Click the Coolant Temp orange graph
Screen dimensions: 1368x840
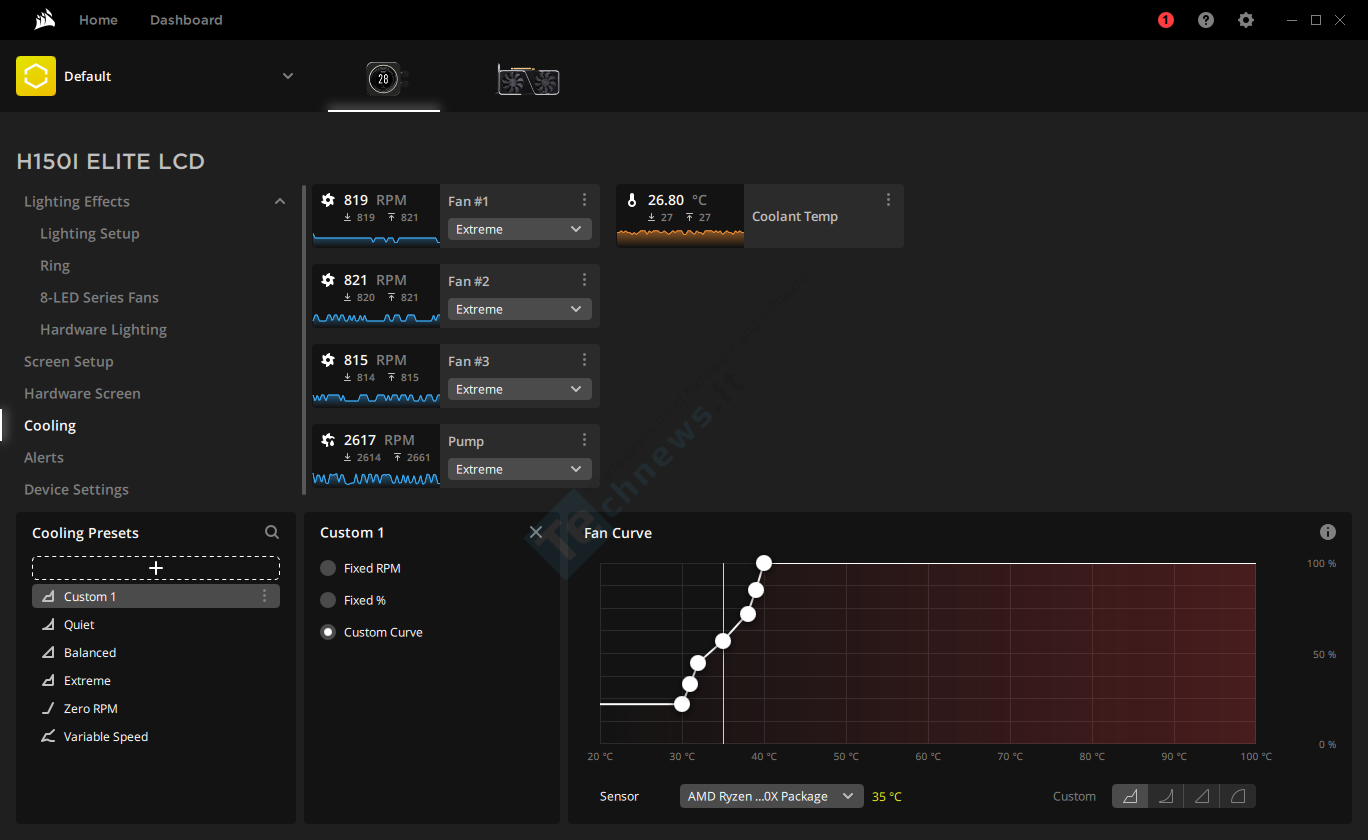pyautogui.click(x=680, y=237)
